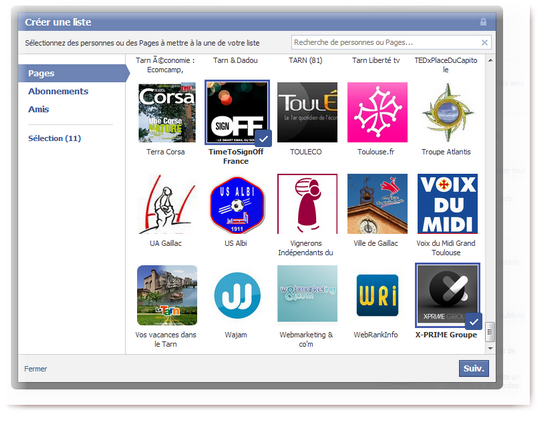Select Vos vacances dans le Tarn image
The height and width of the screenshot is (425, 550).
(x=167, y=295)
